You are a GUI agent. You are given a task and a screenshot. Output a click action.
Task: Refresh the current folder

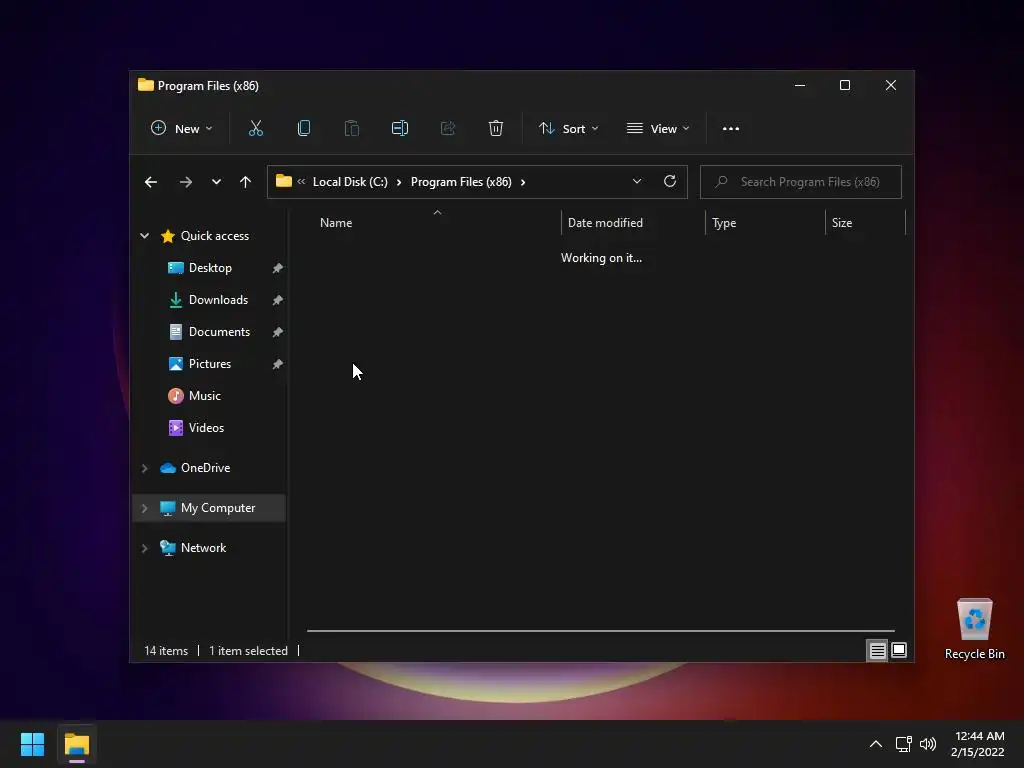point(670,182)
